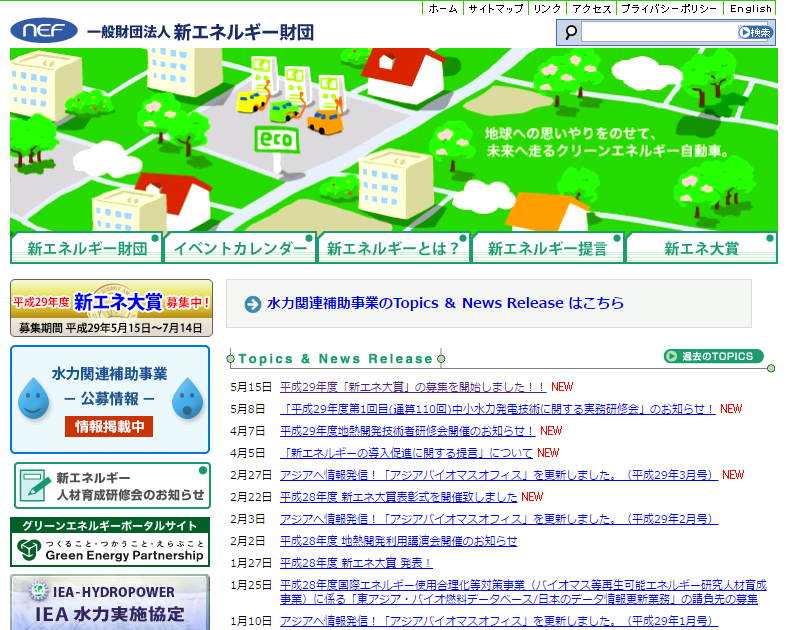
Task: Click the header text 一般財団法人 新エネルギー財団
Action: [201, 33]
